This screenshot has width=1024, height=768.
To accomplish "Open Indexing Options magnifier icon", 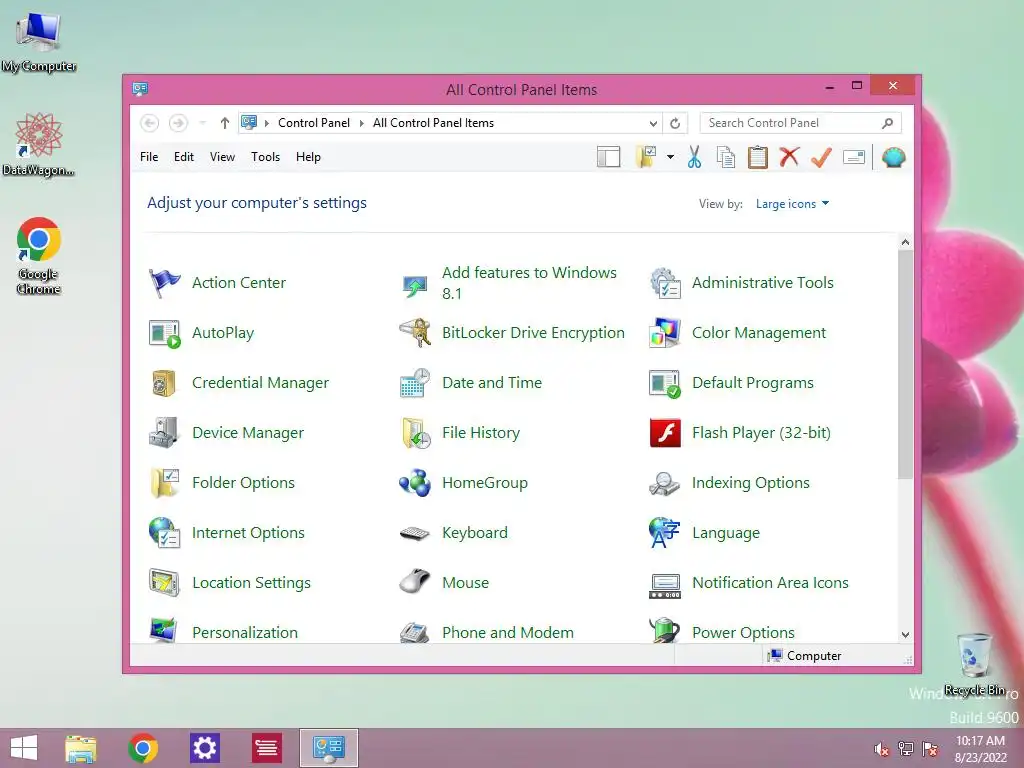I will pos(665,483).
